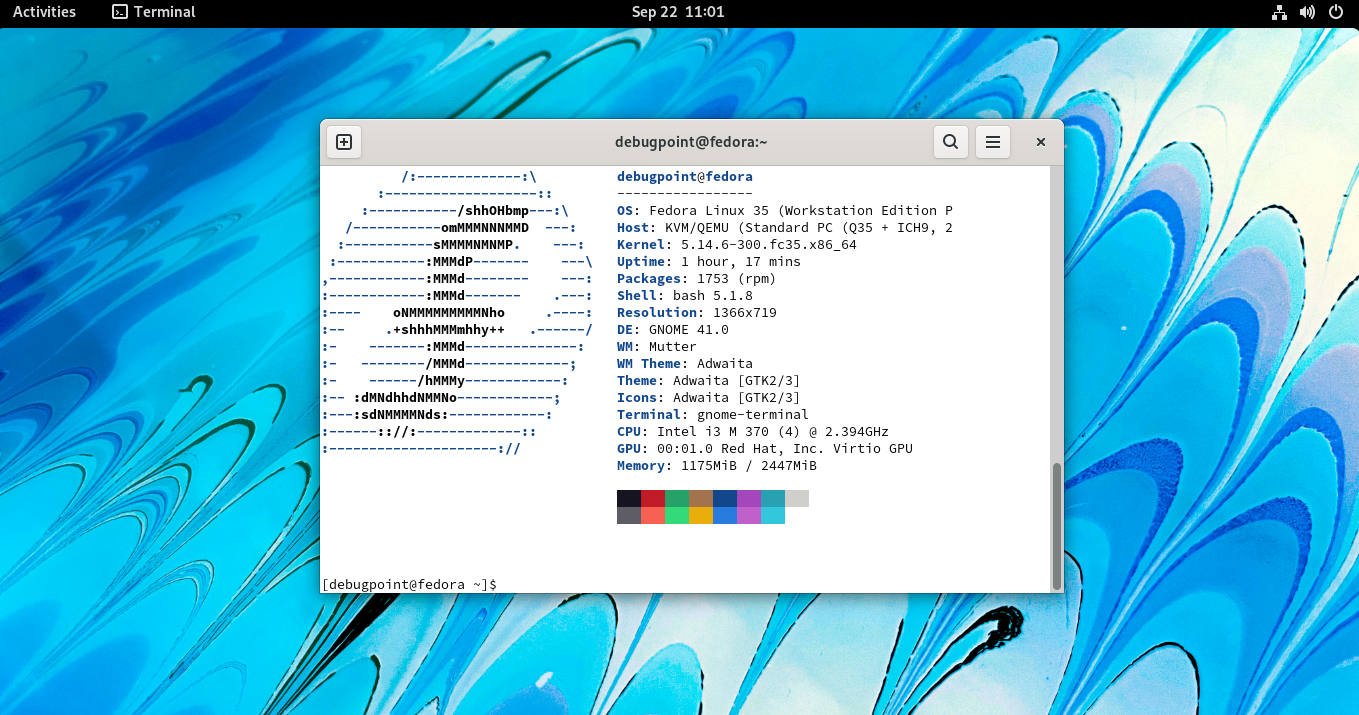The height and width of the screenshot is (715, 1359).
Task: Open the Terminal app menu in top bar
Action: [154, 12]
